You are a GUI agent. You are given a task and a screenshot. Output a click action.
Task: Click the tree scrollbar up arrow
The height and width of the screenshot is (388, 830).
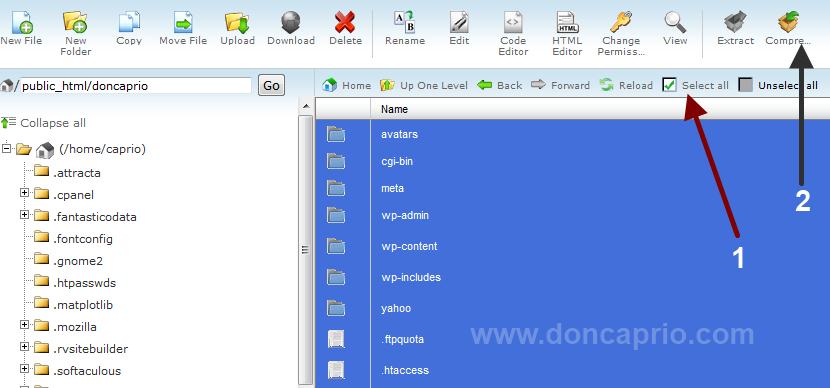pos(305,107)
